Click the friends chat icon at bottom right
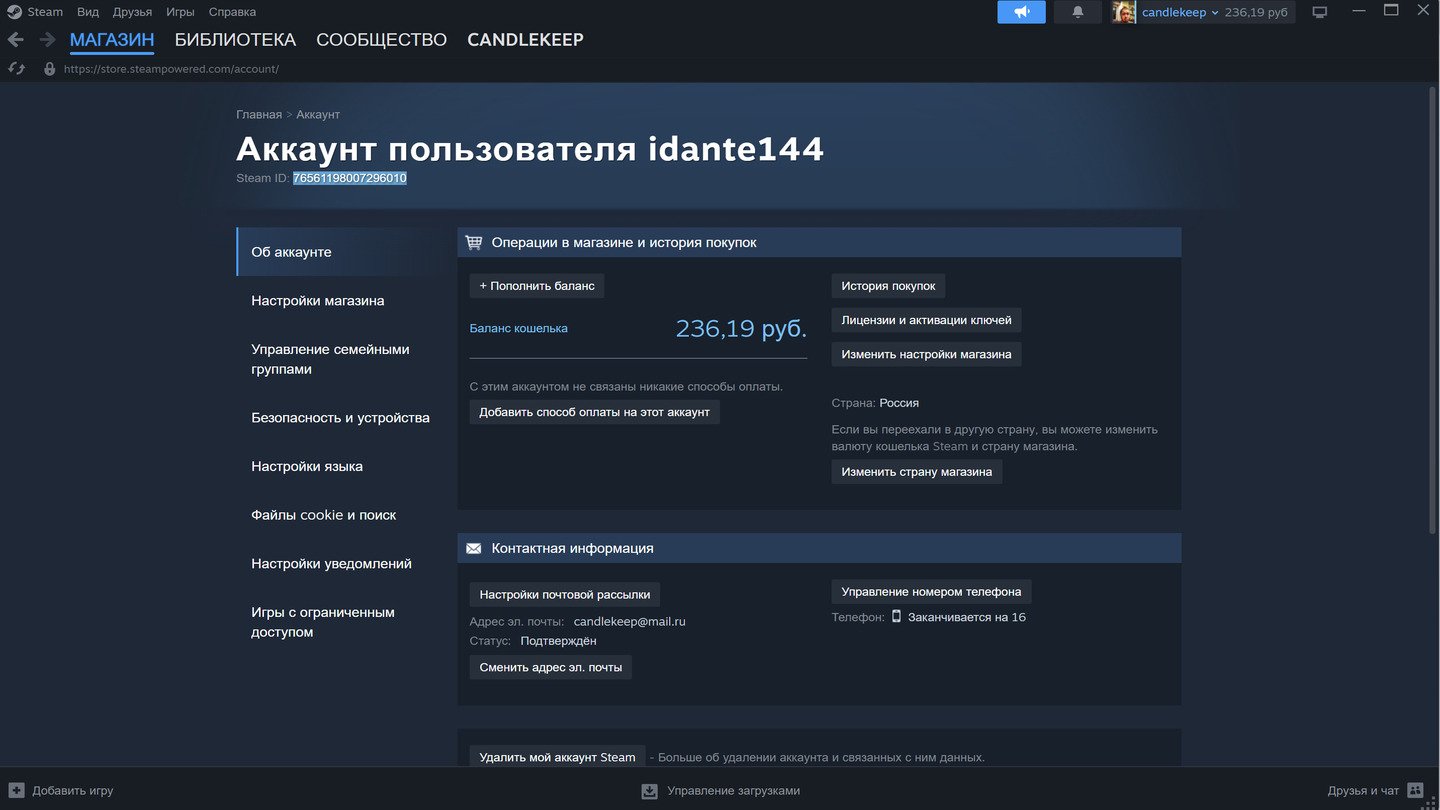This screenshot has width=1440, height=810. (1415, 790)
